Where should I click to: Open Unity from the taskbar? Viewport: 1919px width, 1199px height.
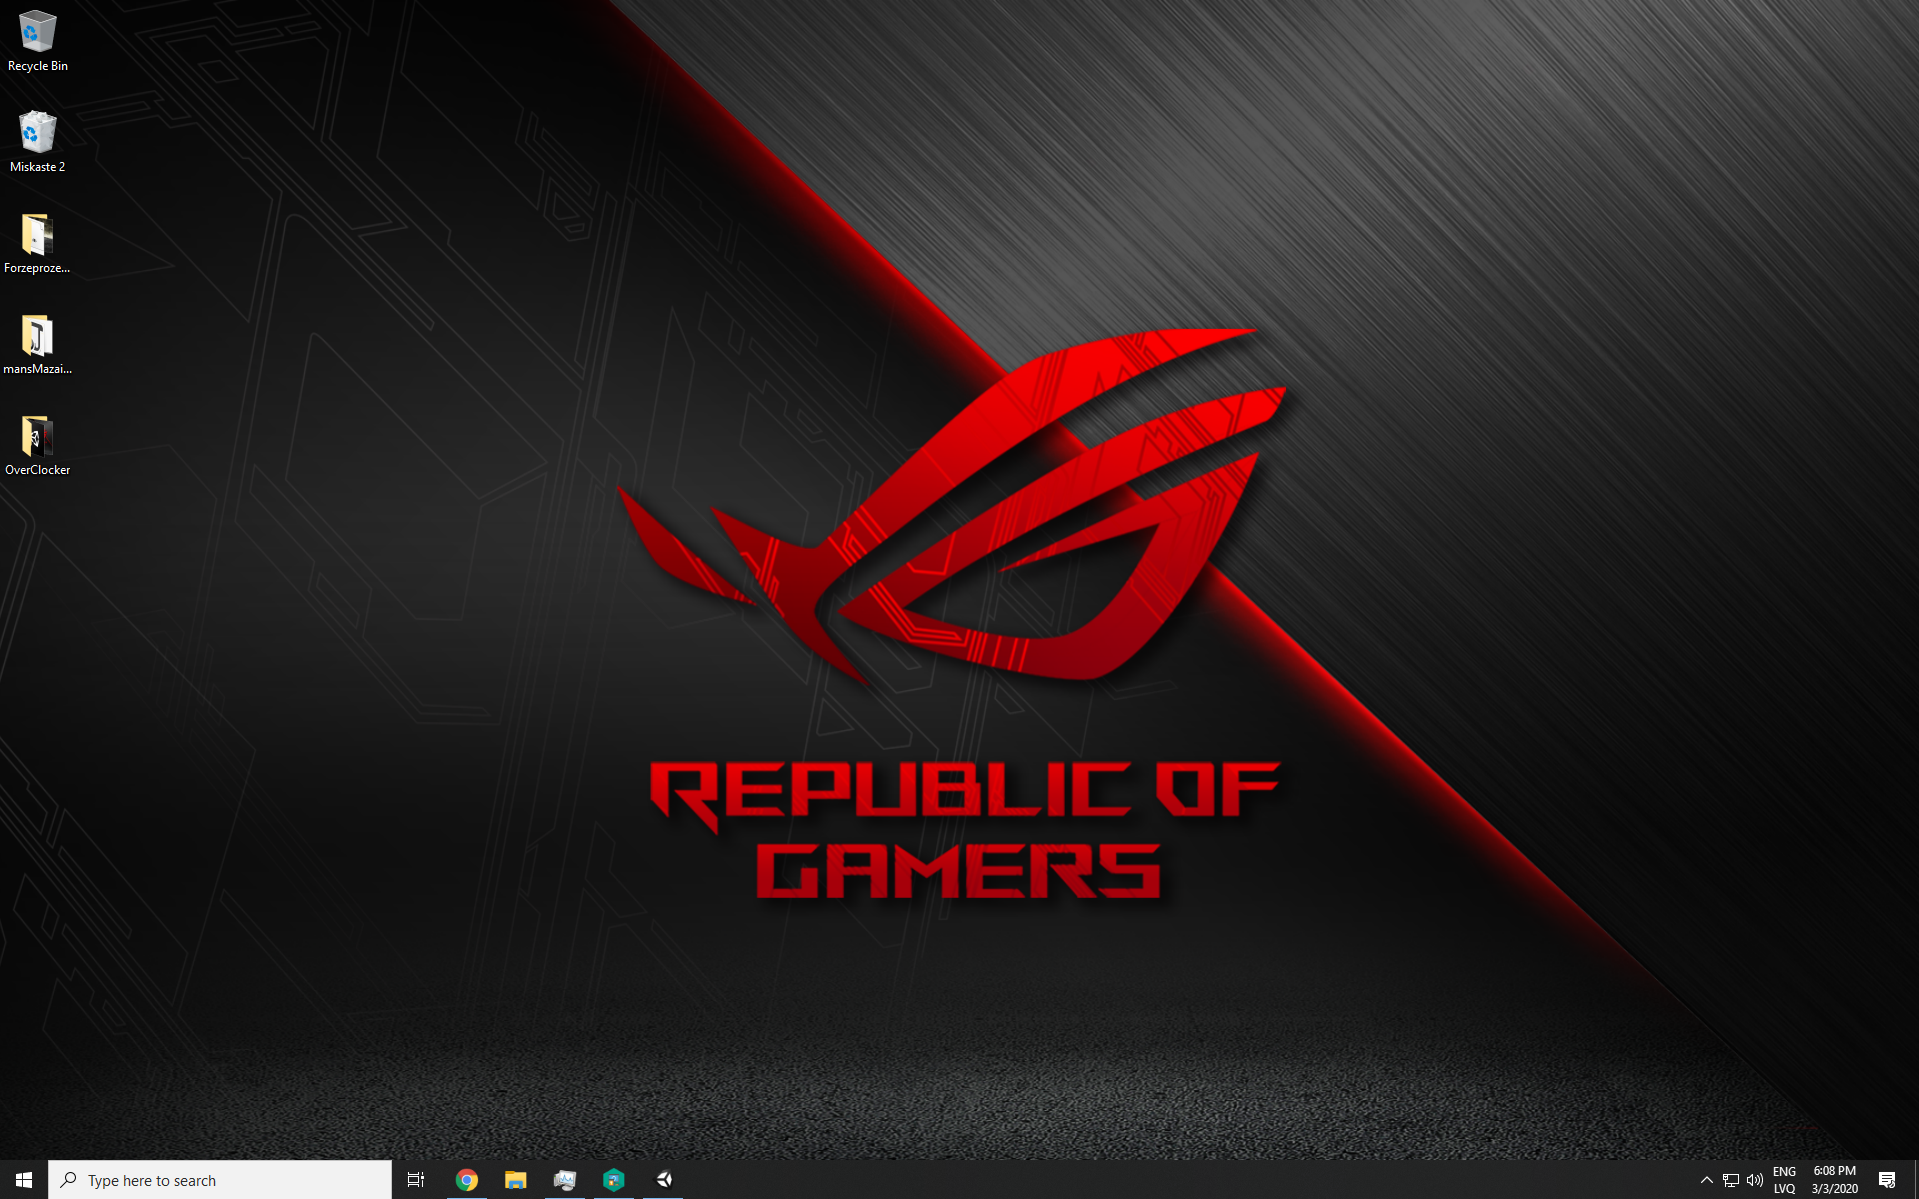[x=663, y=1180]
